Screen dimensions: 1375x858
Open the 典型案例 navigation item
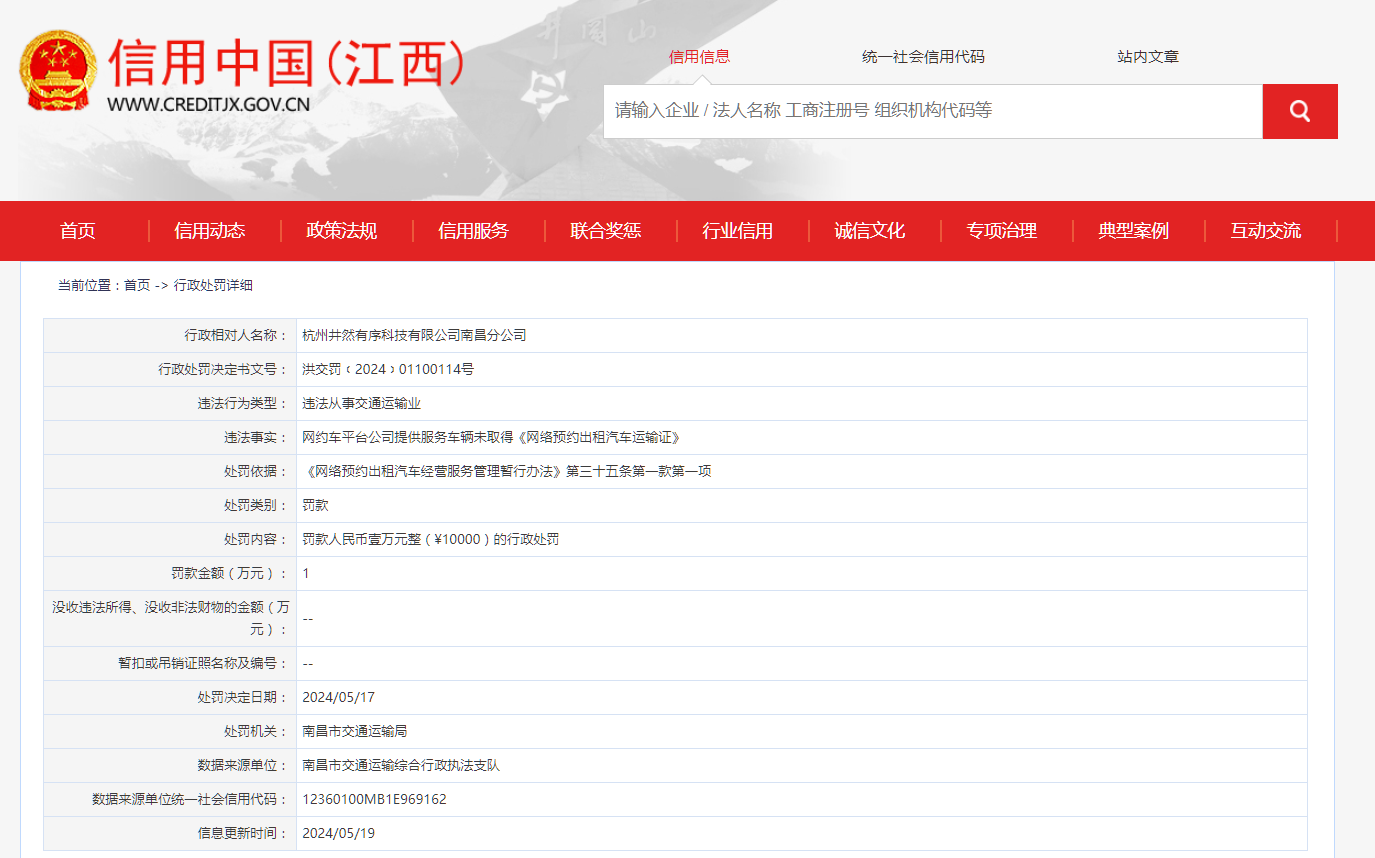click(1133, 231)
